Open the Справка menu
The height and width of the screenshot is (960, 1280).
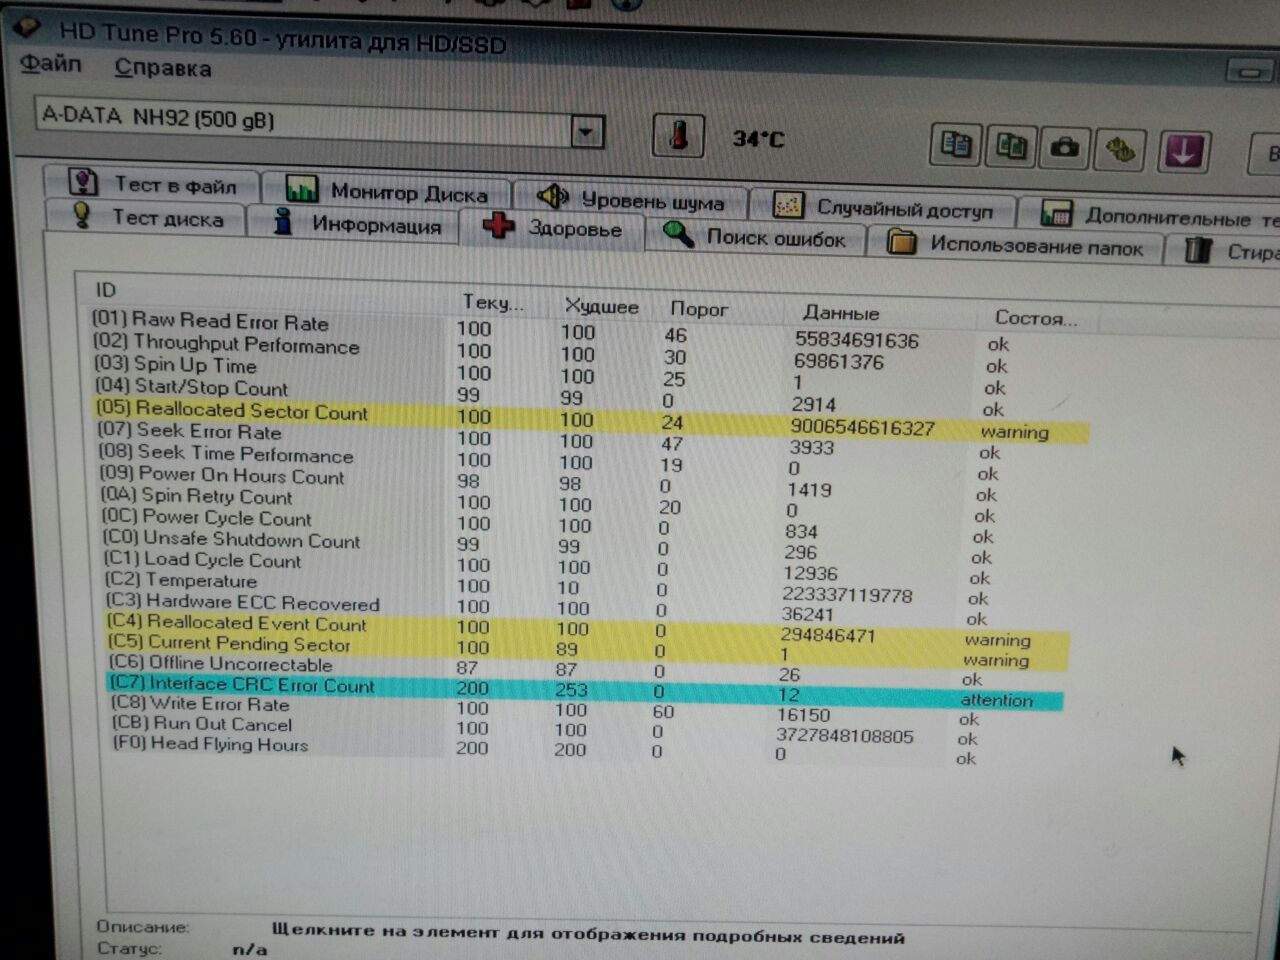tap(163, 68)
